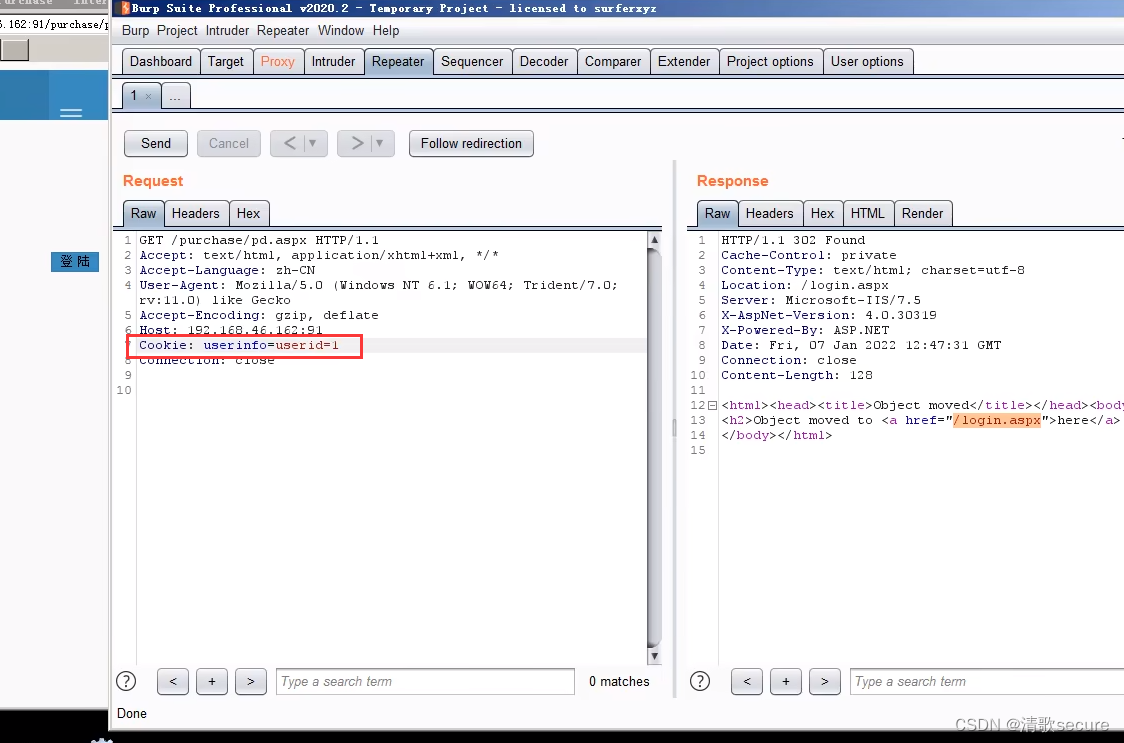Select the Response Hex tab

tap(822, 214)
